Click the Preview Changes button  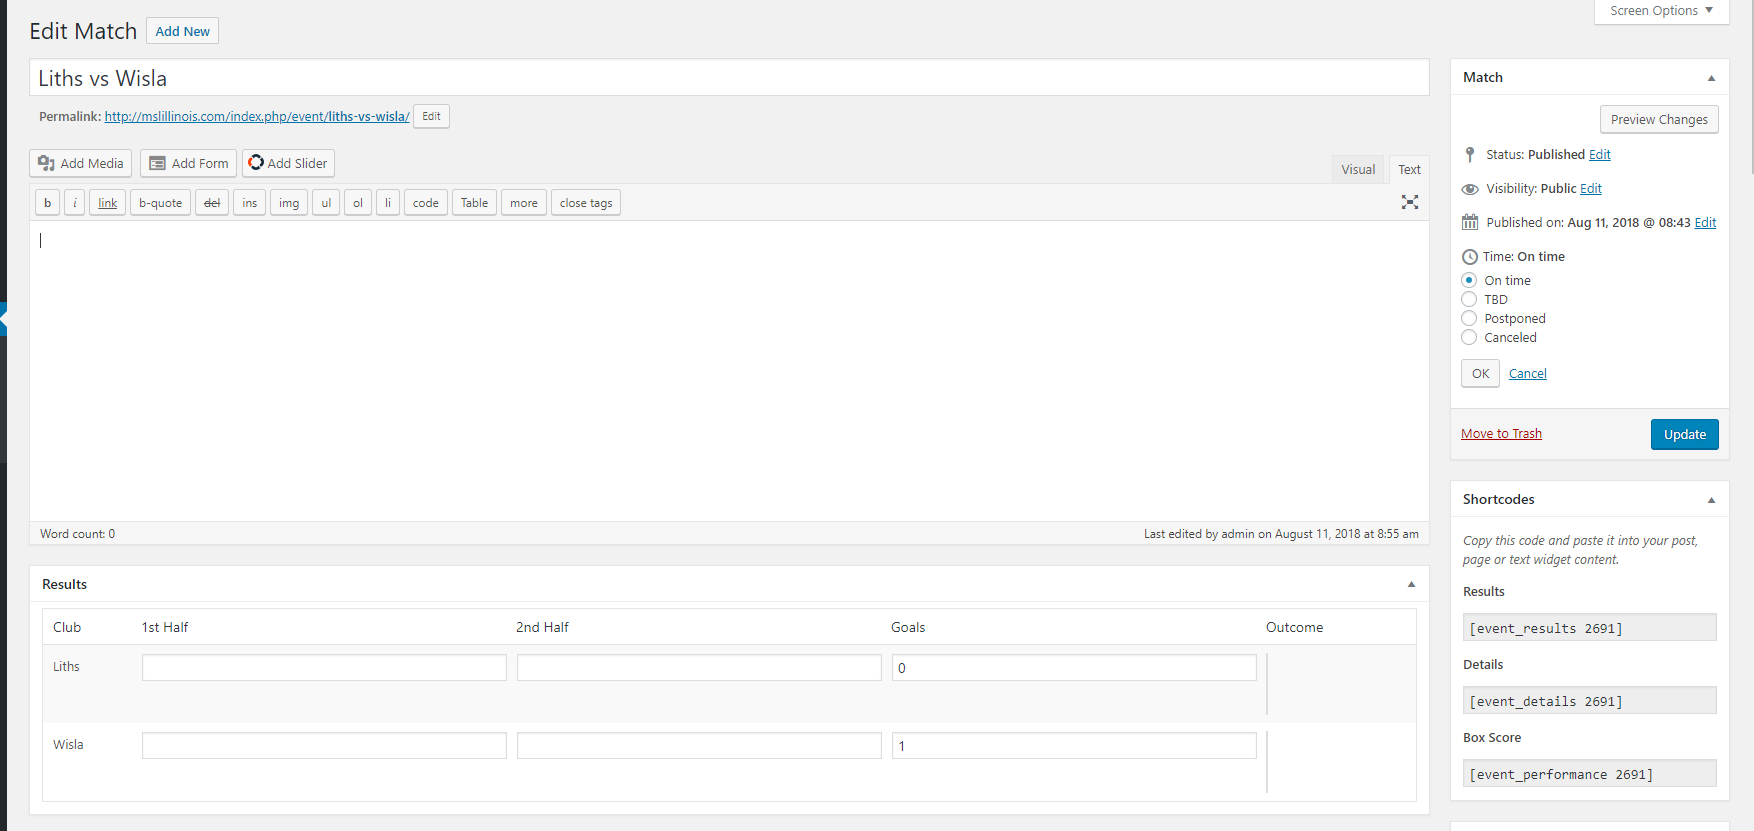1659,119
